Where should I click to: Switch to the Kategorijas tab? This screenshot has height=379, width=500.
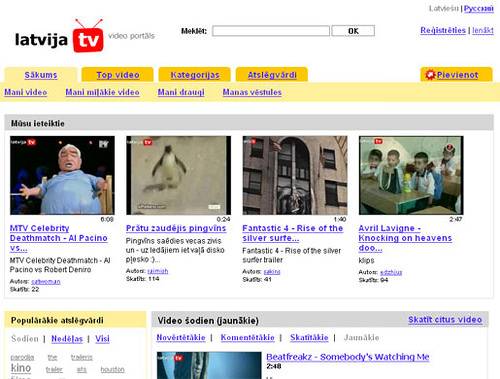195,75
